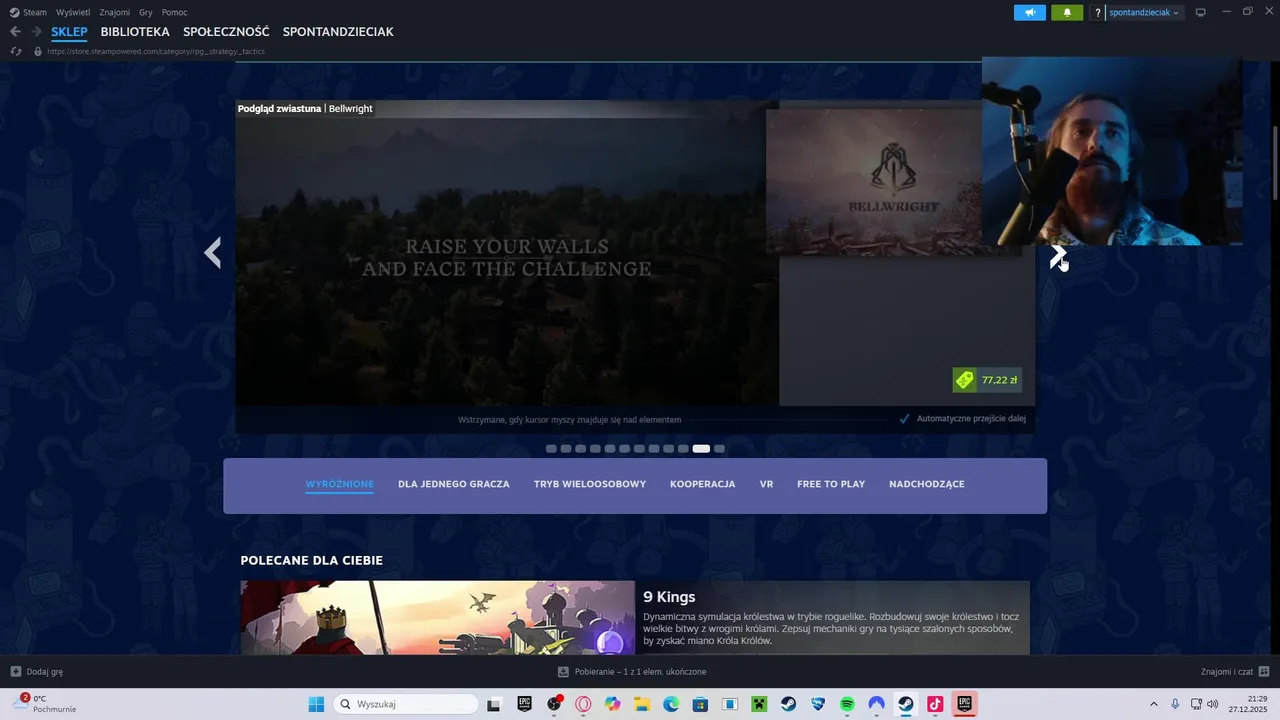The width and height of the screenshot is (1280, 720).
Task: Open the Windows Start button
Action: (316, 704)
